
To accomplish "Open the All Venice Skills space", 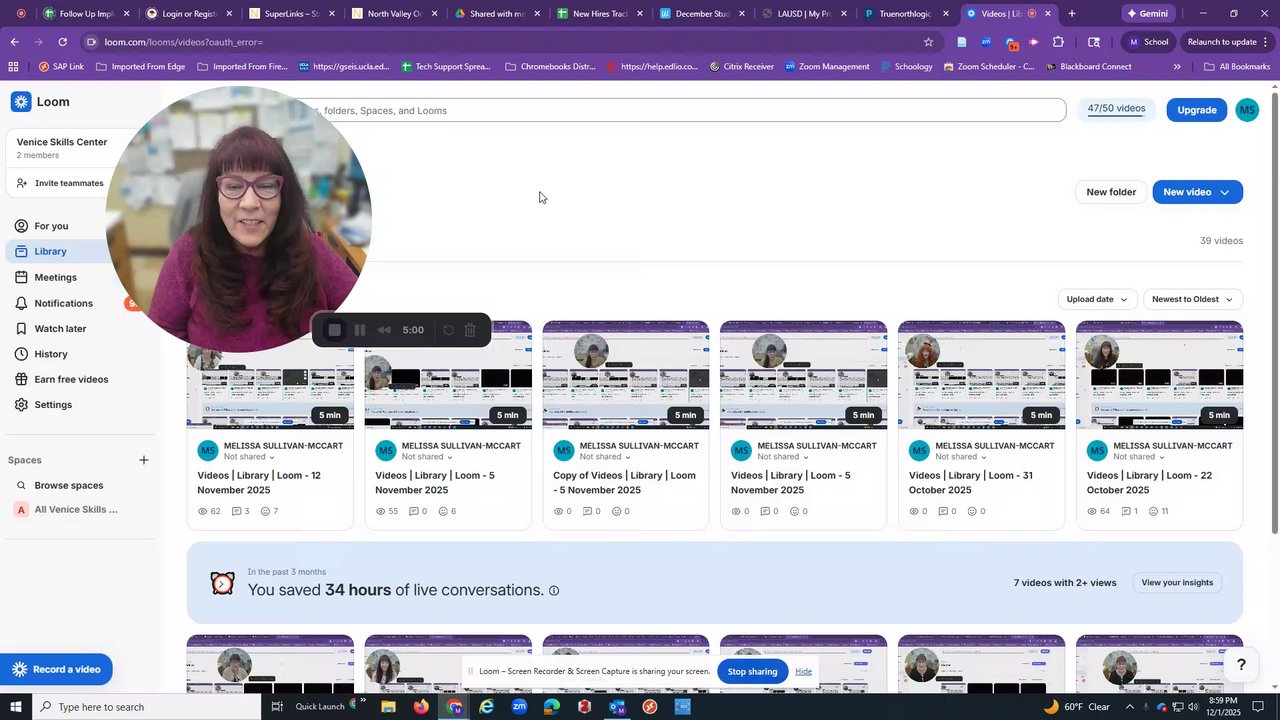I will click(x=75, y=510).
